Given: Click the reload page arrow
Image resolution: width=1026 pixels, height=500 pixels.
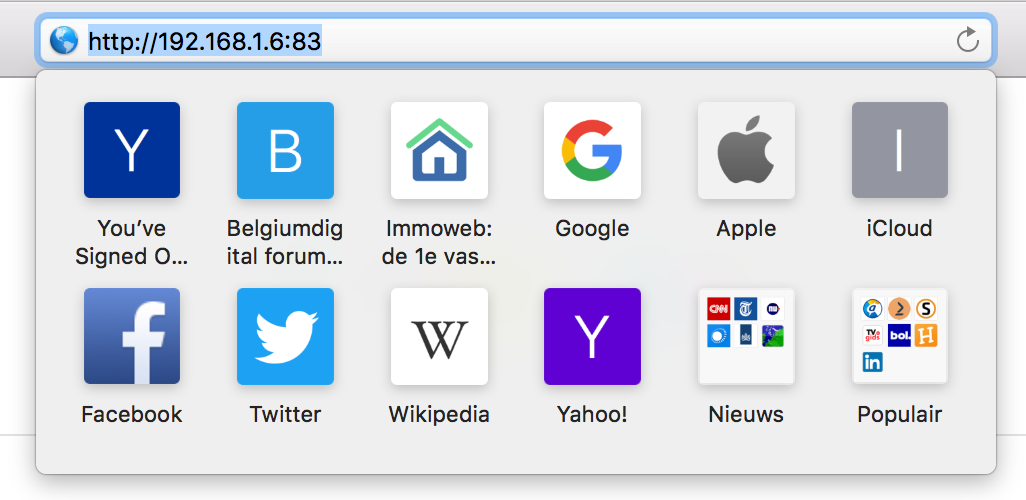Looking at the screenshot, I should (968, 41).
